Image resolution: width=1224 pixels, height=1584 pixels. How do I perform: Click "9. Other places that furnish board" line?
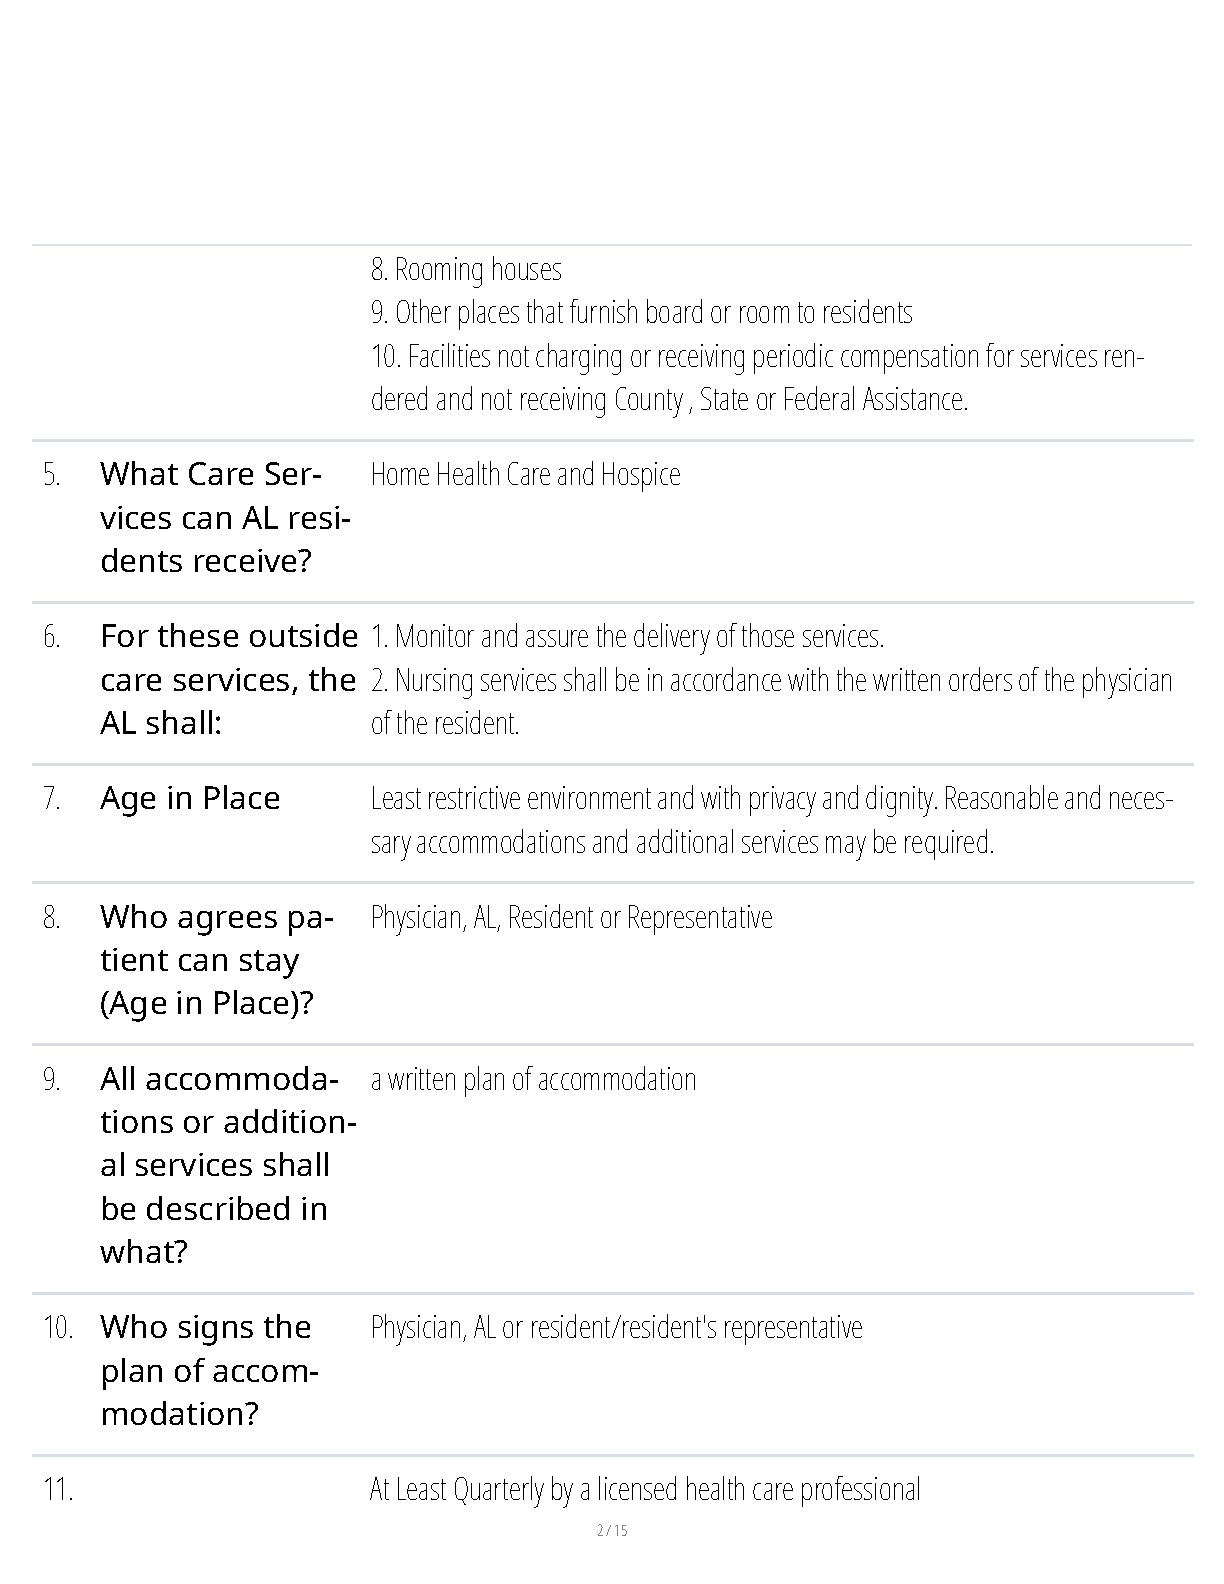641,312
